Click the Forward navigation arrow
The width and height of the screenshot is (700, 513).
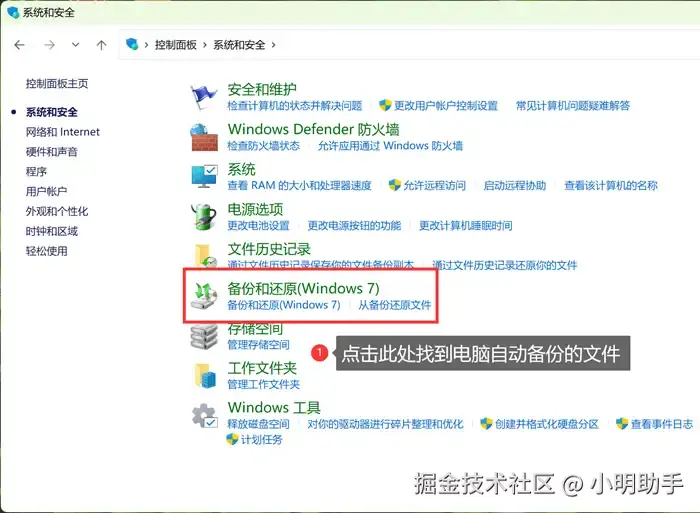[50, 45]
